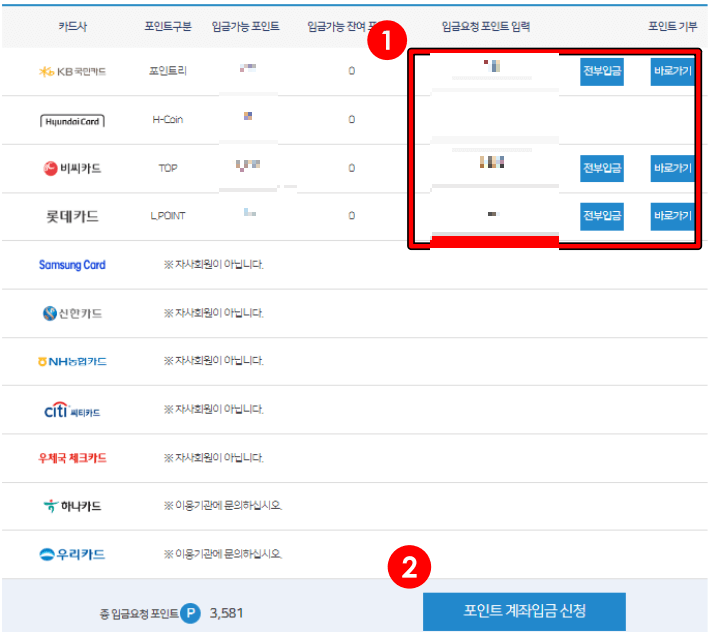
Task: Click the 우체국 체크카드 logo
Action: click(x=72, y=458)
